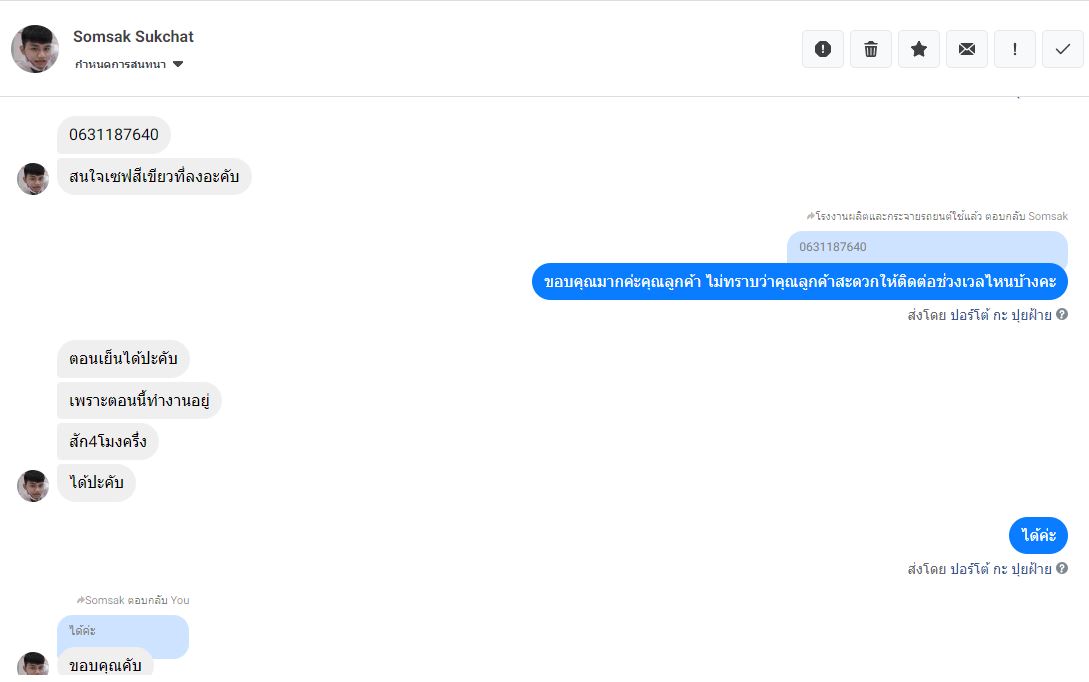Viewport: 1089px width, 682px height.
Task: Click the ขอบคุณคับ message at the bottom
Action: [x=105, y=665]
